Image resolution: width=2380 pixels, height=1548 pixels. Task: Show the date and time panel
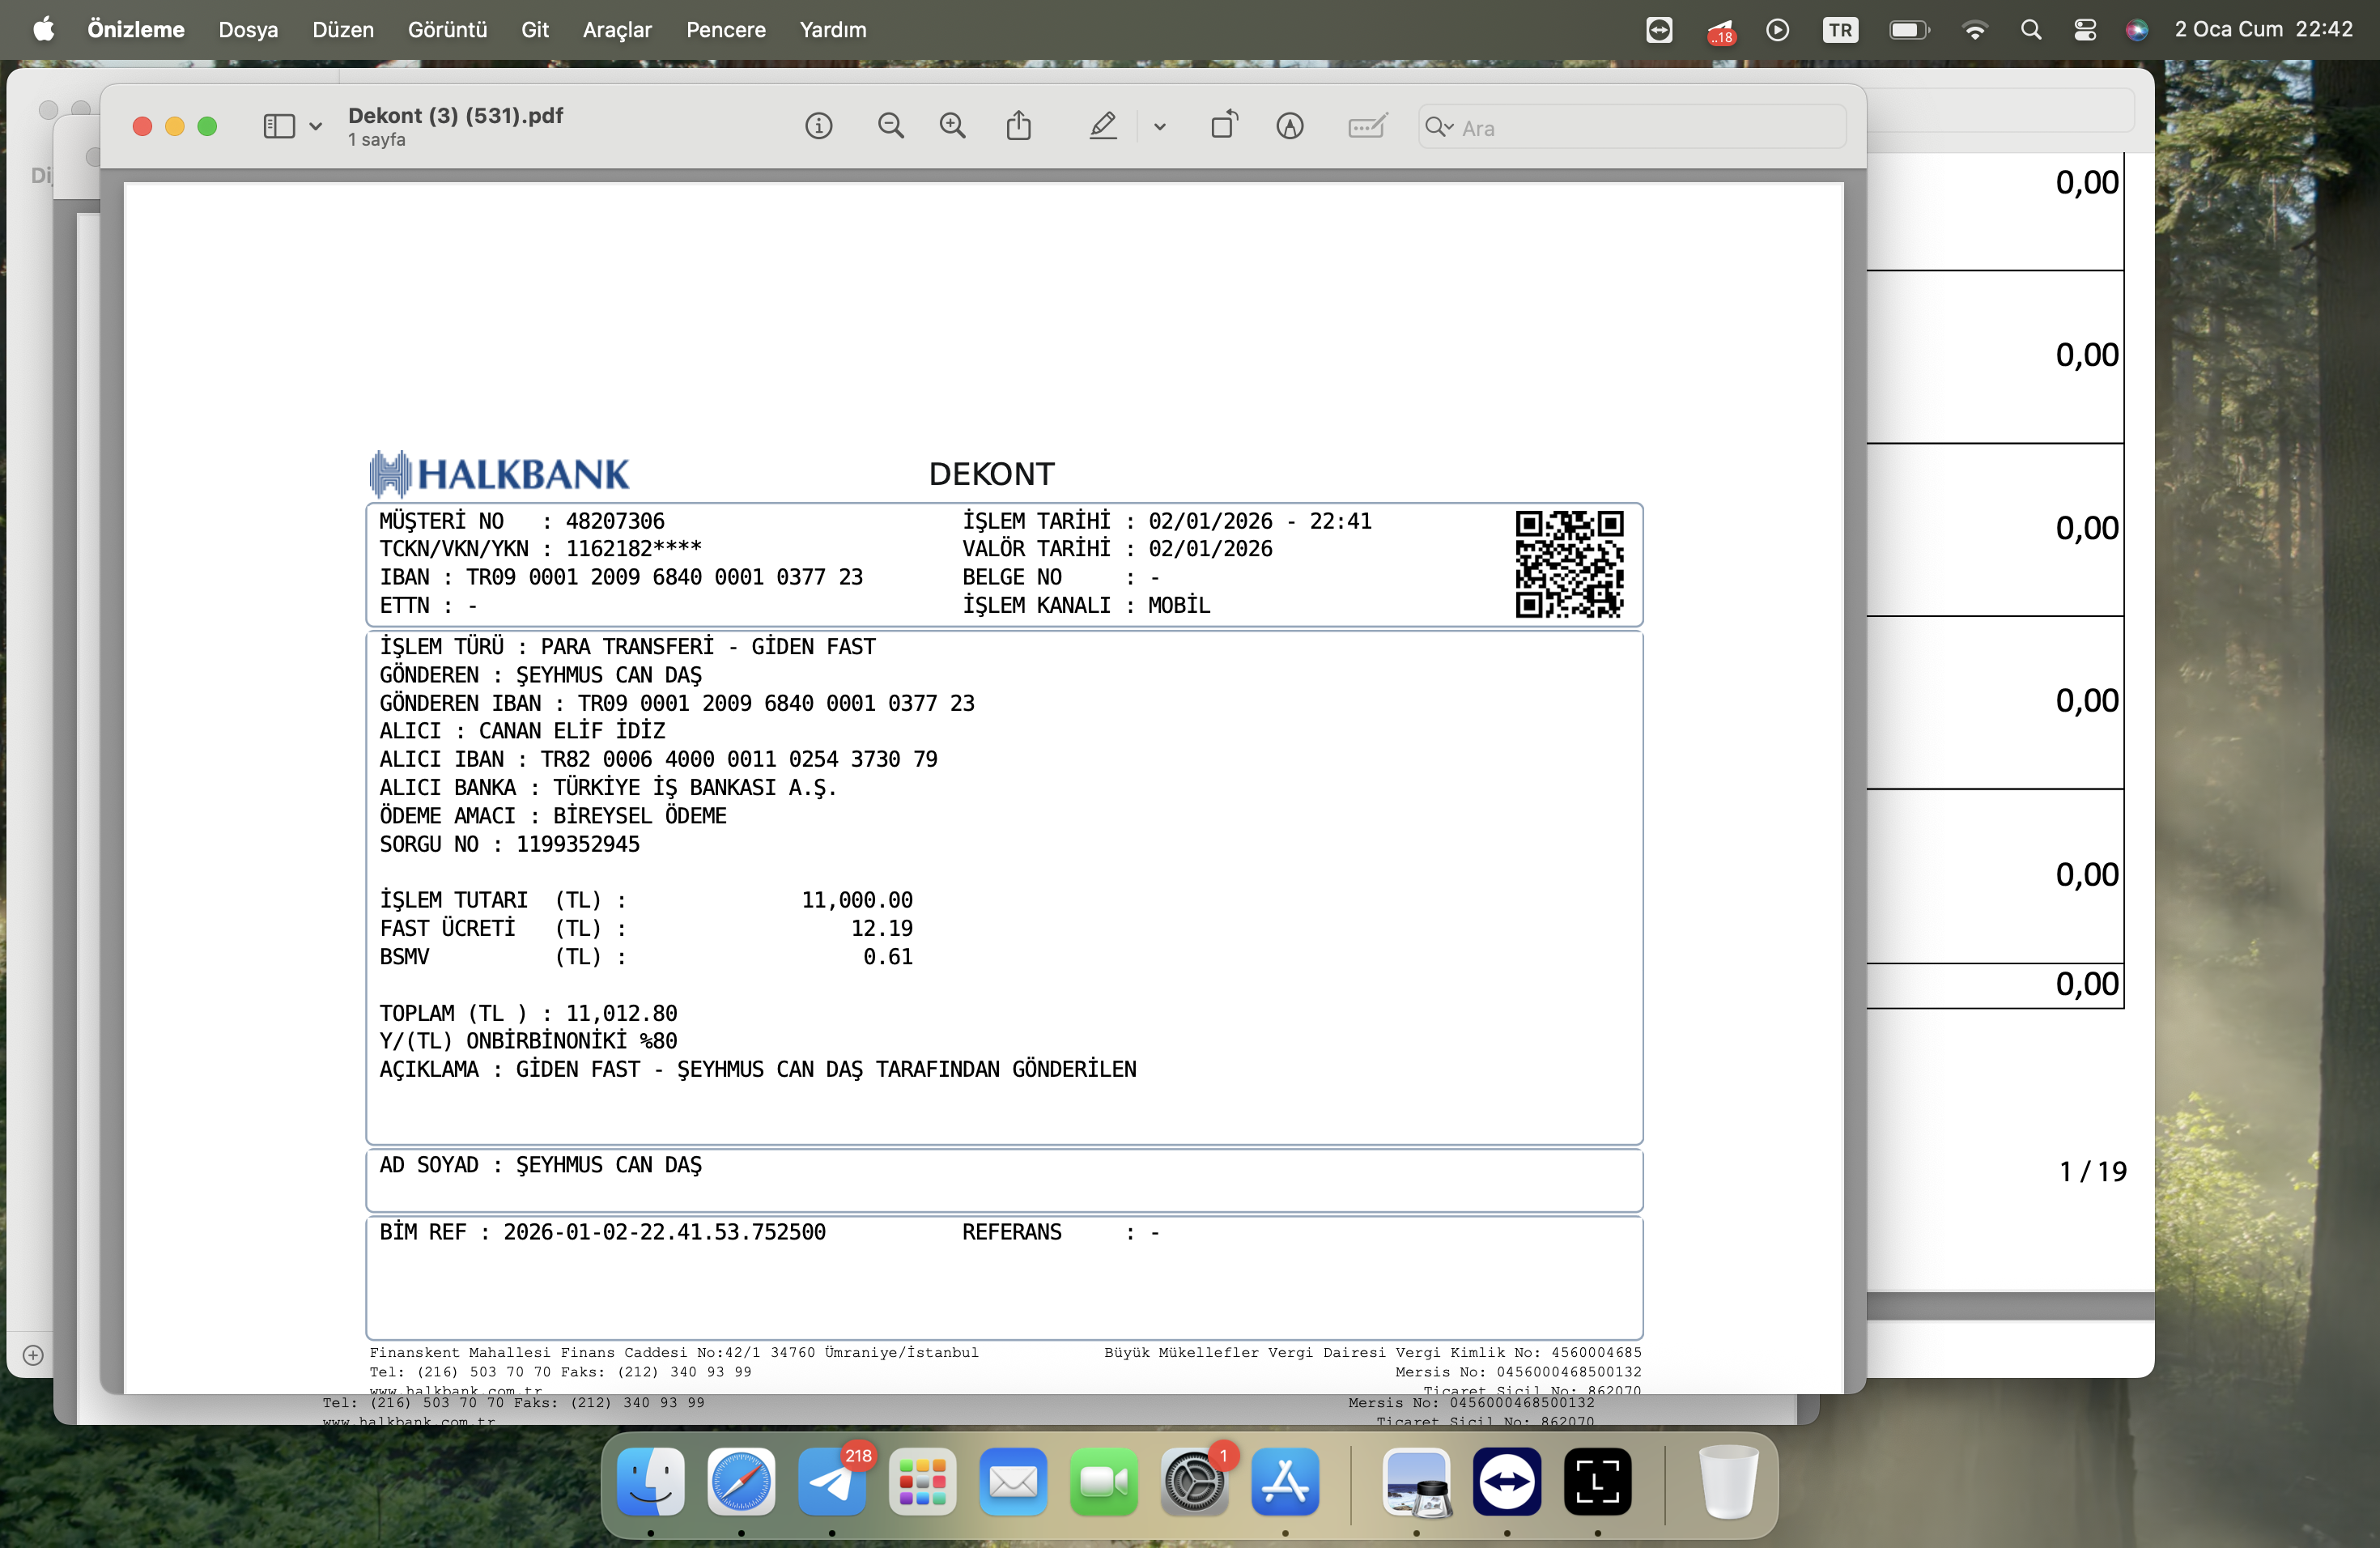2264,30
